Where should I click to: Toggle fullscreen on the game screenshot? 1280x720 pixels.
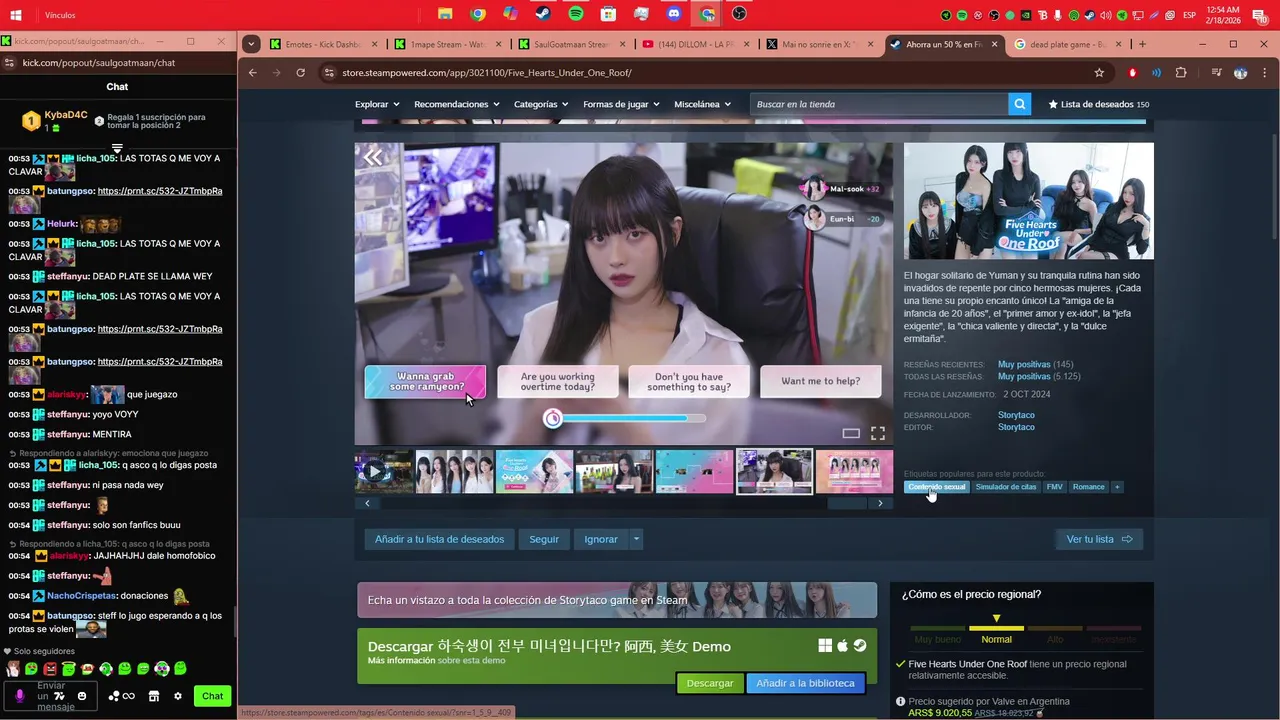point(877,433)
